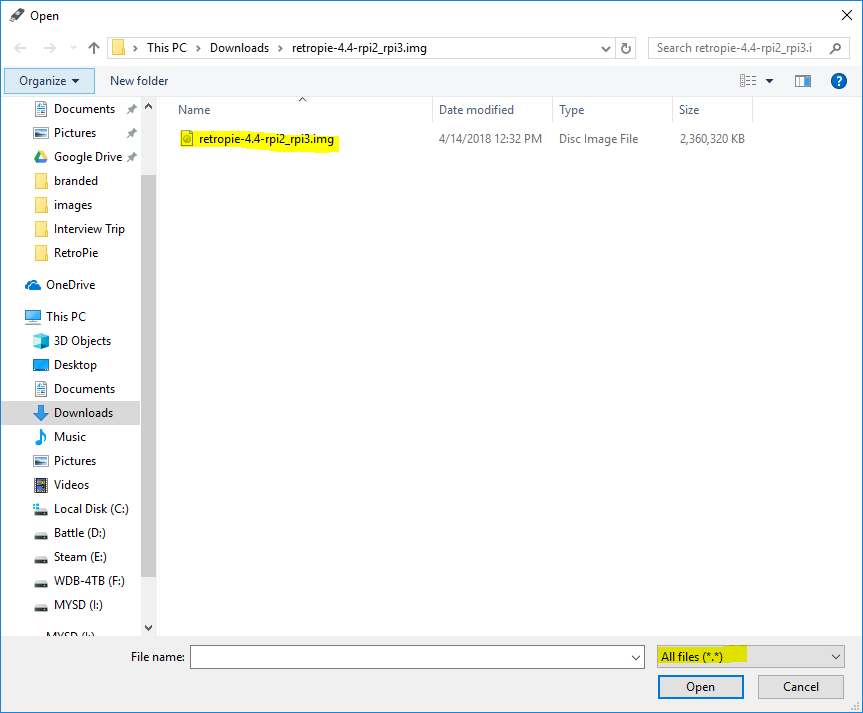This screenshot has height=713, width=863.
Task: Go forward with the forward arrow
Action: tap(50, 48)
